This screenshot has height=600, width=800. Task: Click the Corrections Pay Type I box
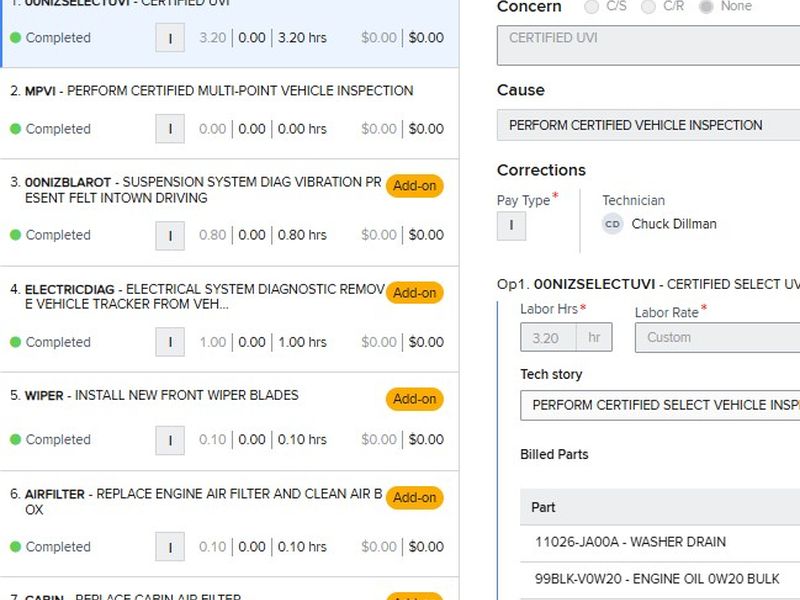pyautogui.click(x=511, y=225)
